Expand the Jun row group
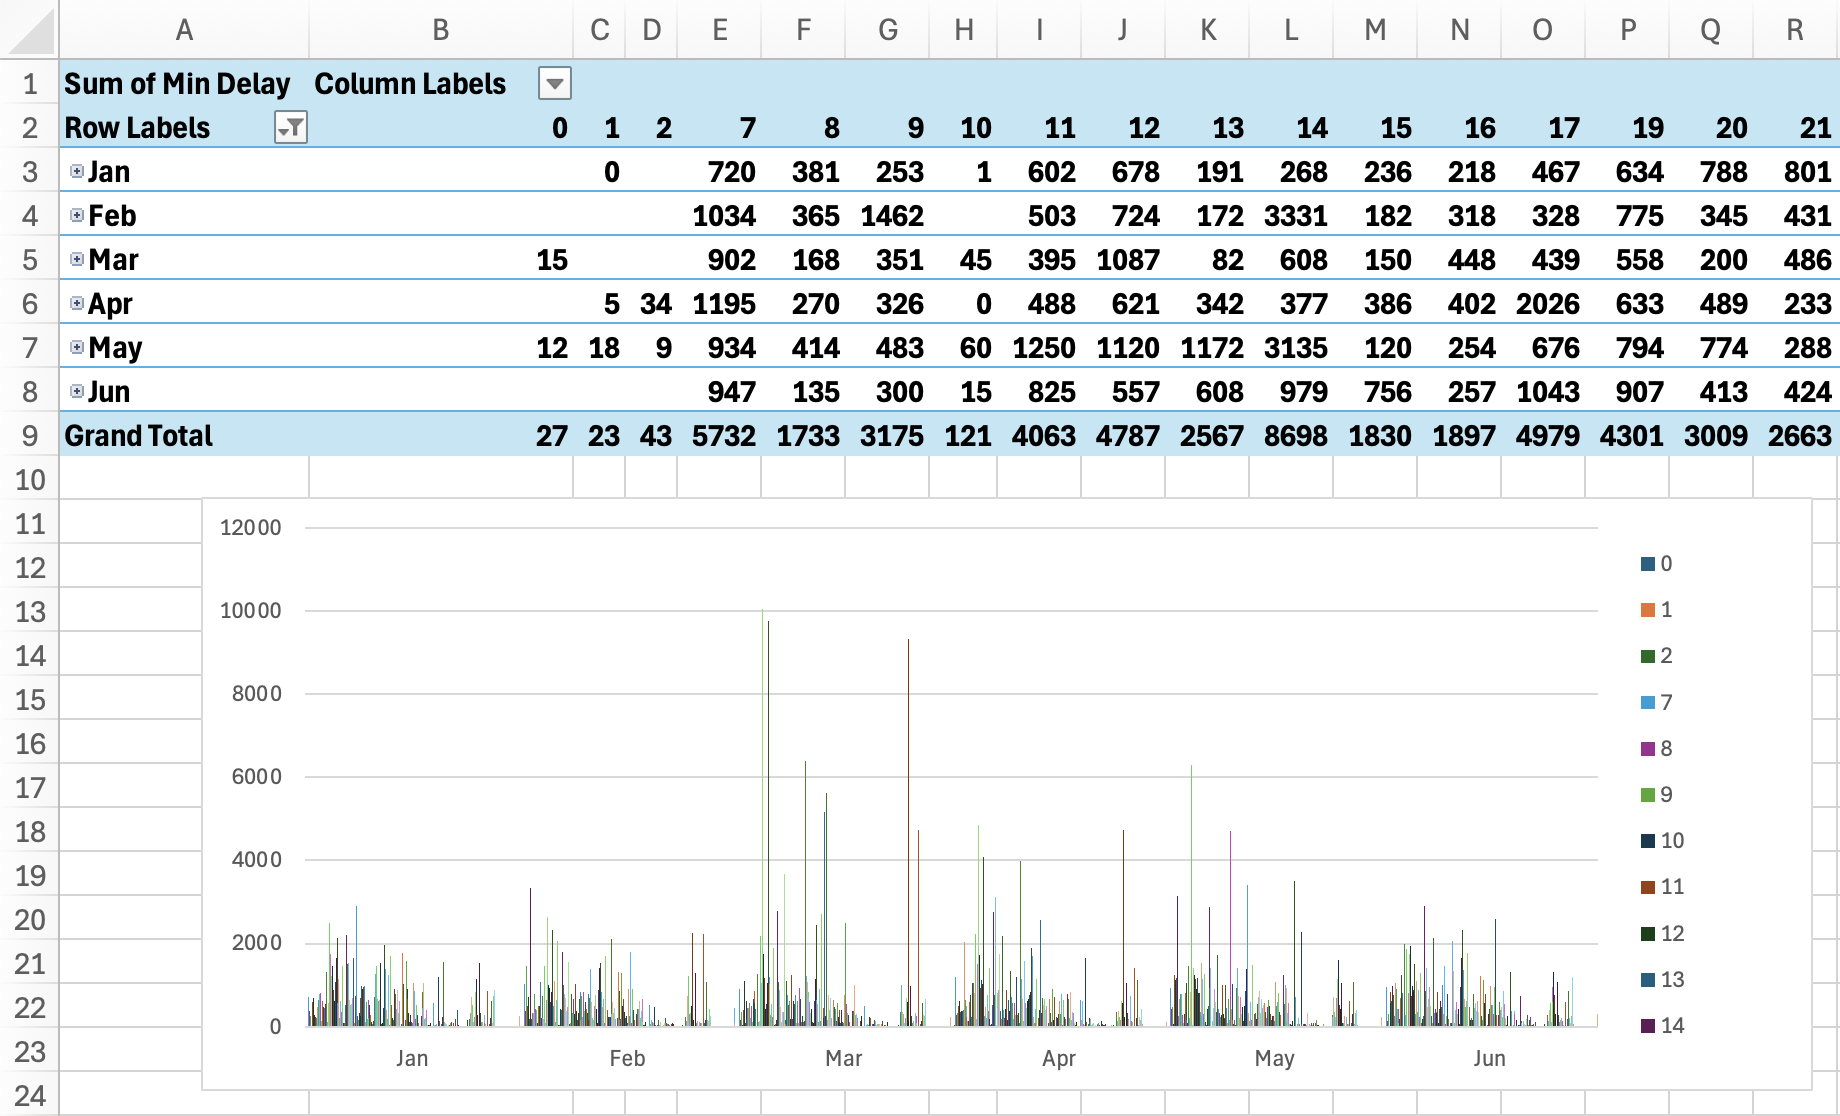 click(x=78, y=391)
